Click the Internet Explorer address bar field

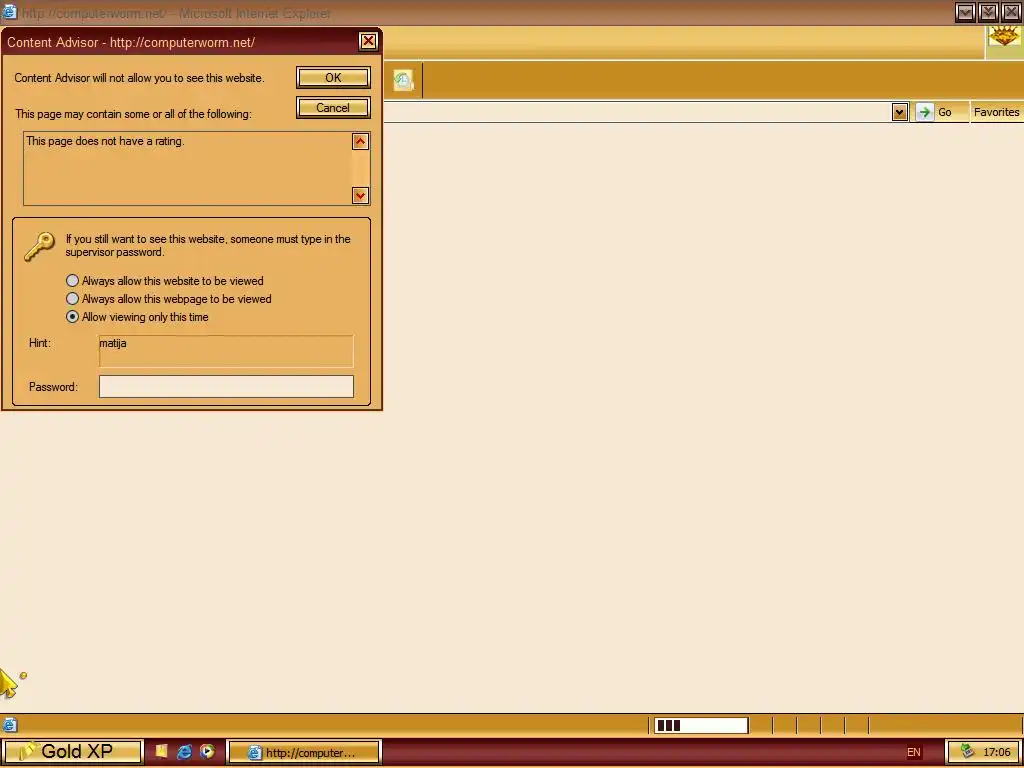pos(637,112)
